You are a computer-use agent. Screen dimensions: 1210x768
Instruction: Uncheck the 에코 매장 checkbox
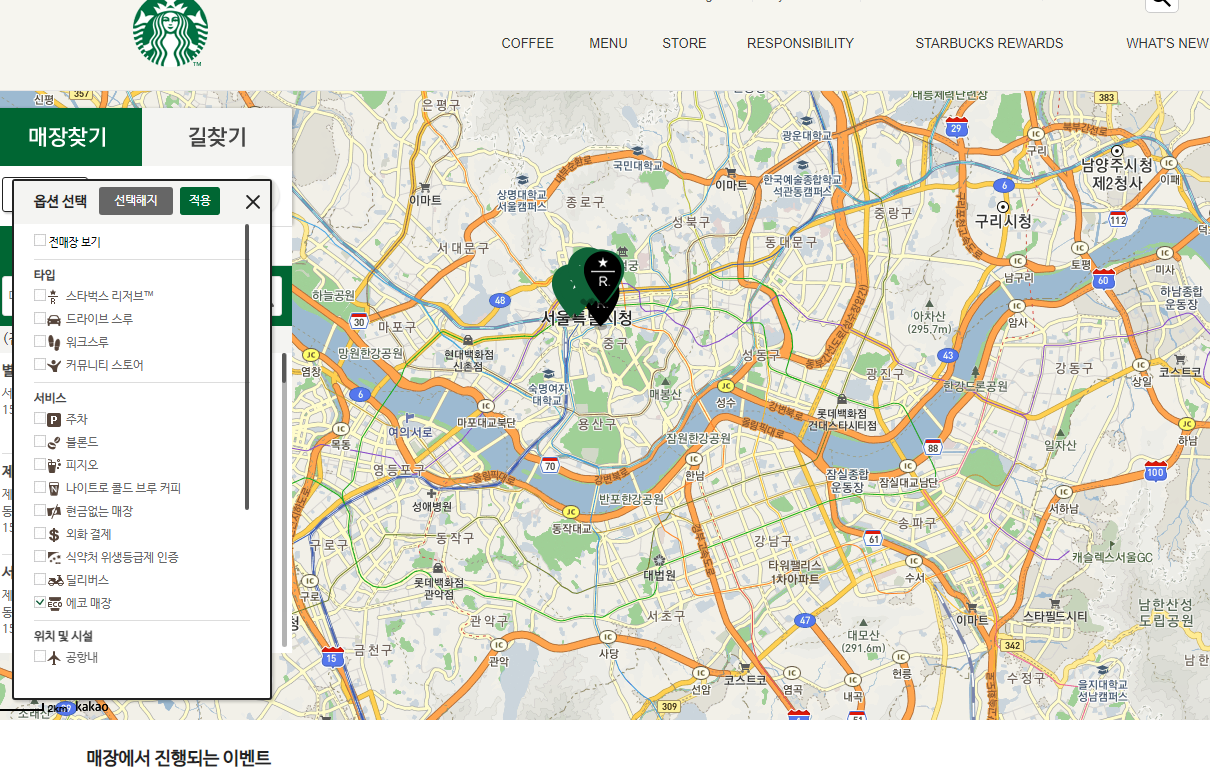pos(40,602)
